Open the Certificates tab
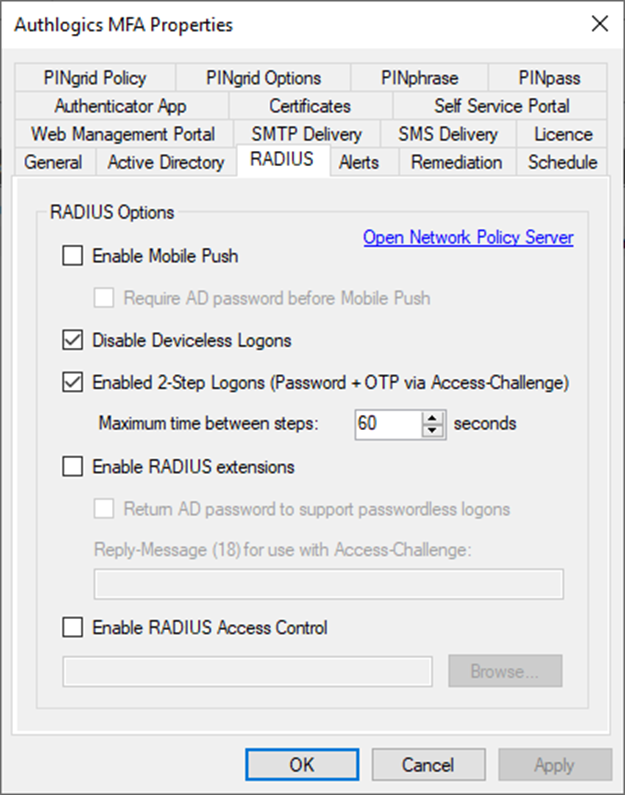The image size is (625, 795). coord(310,106)
